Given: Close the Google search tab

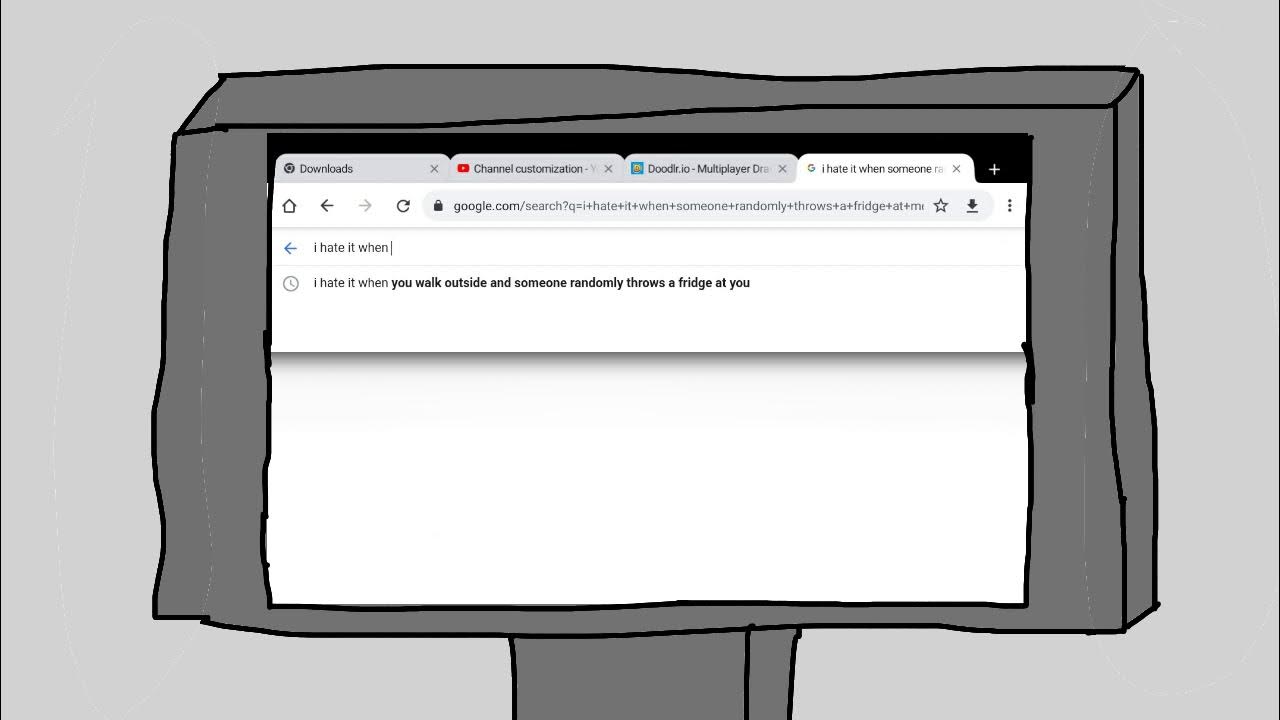Looking at the screenshot, I should coord(956,169).
